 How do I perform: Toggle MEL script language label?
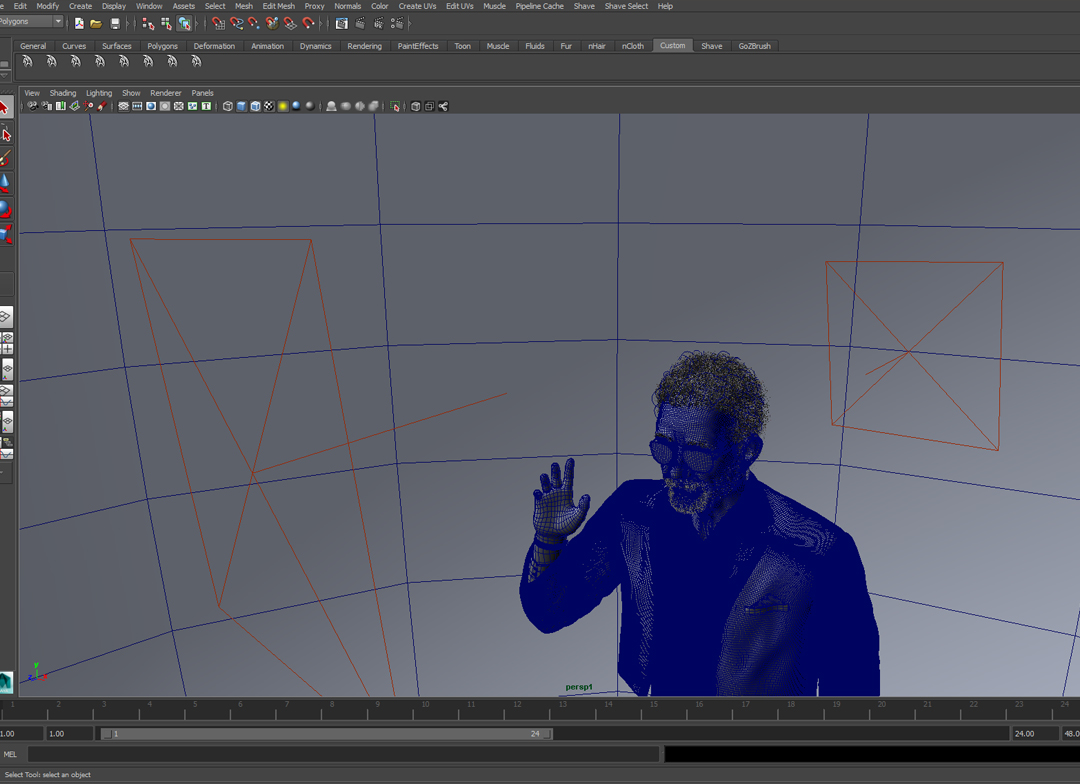click(x=10, y=754)
